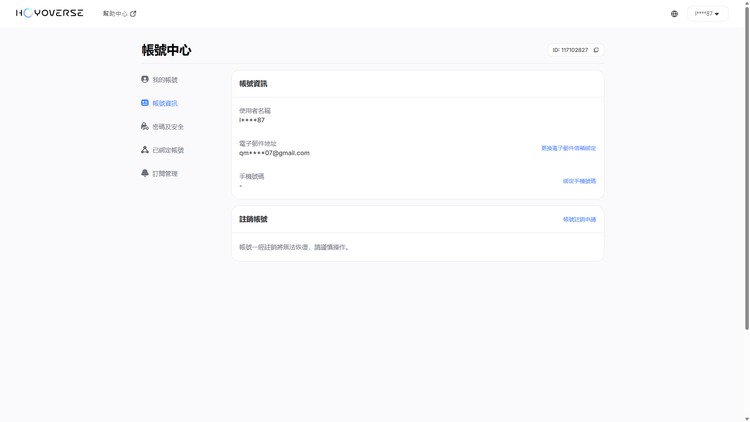Click the page vertical scrollbar
Image resolution: width=750 pixels, height=422 pixels.
[747, 167]
